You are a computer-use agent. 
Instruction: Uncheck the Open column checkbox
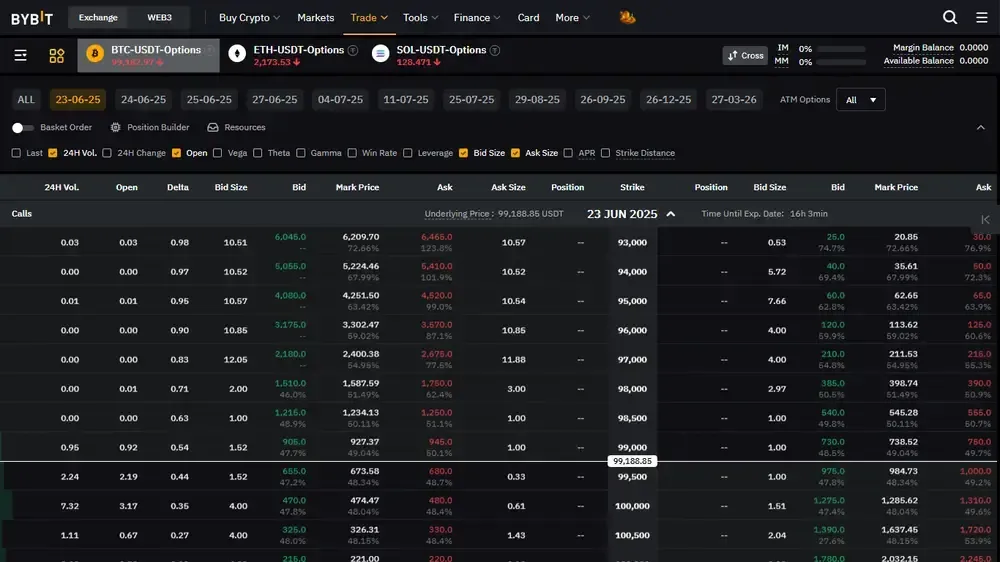coord(177,153)
